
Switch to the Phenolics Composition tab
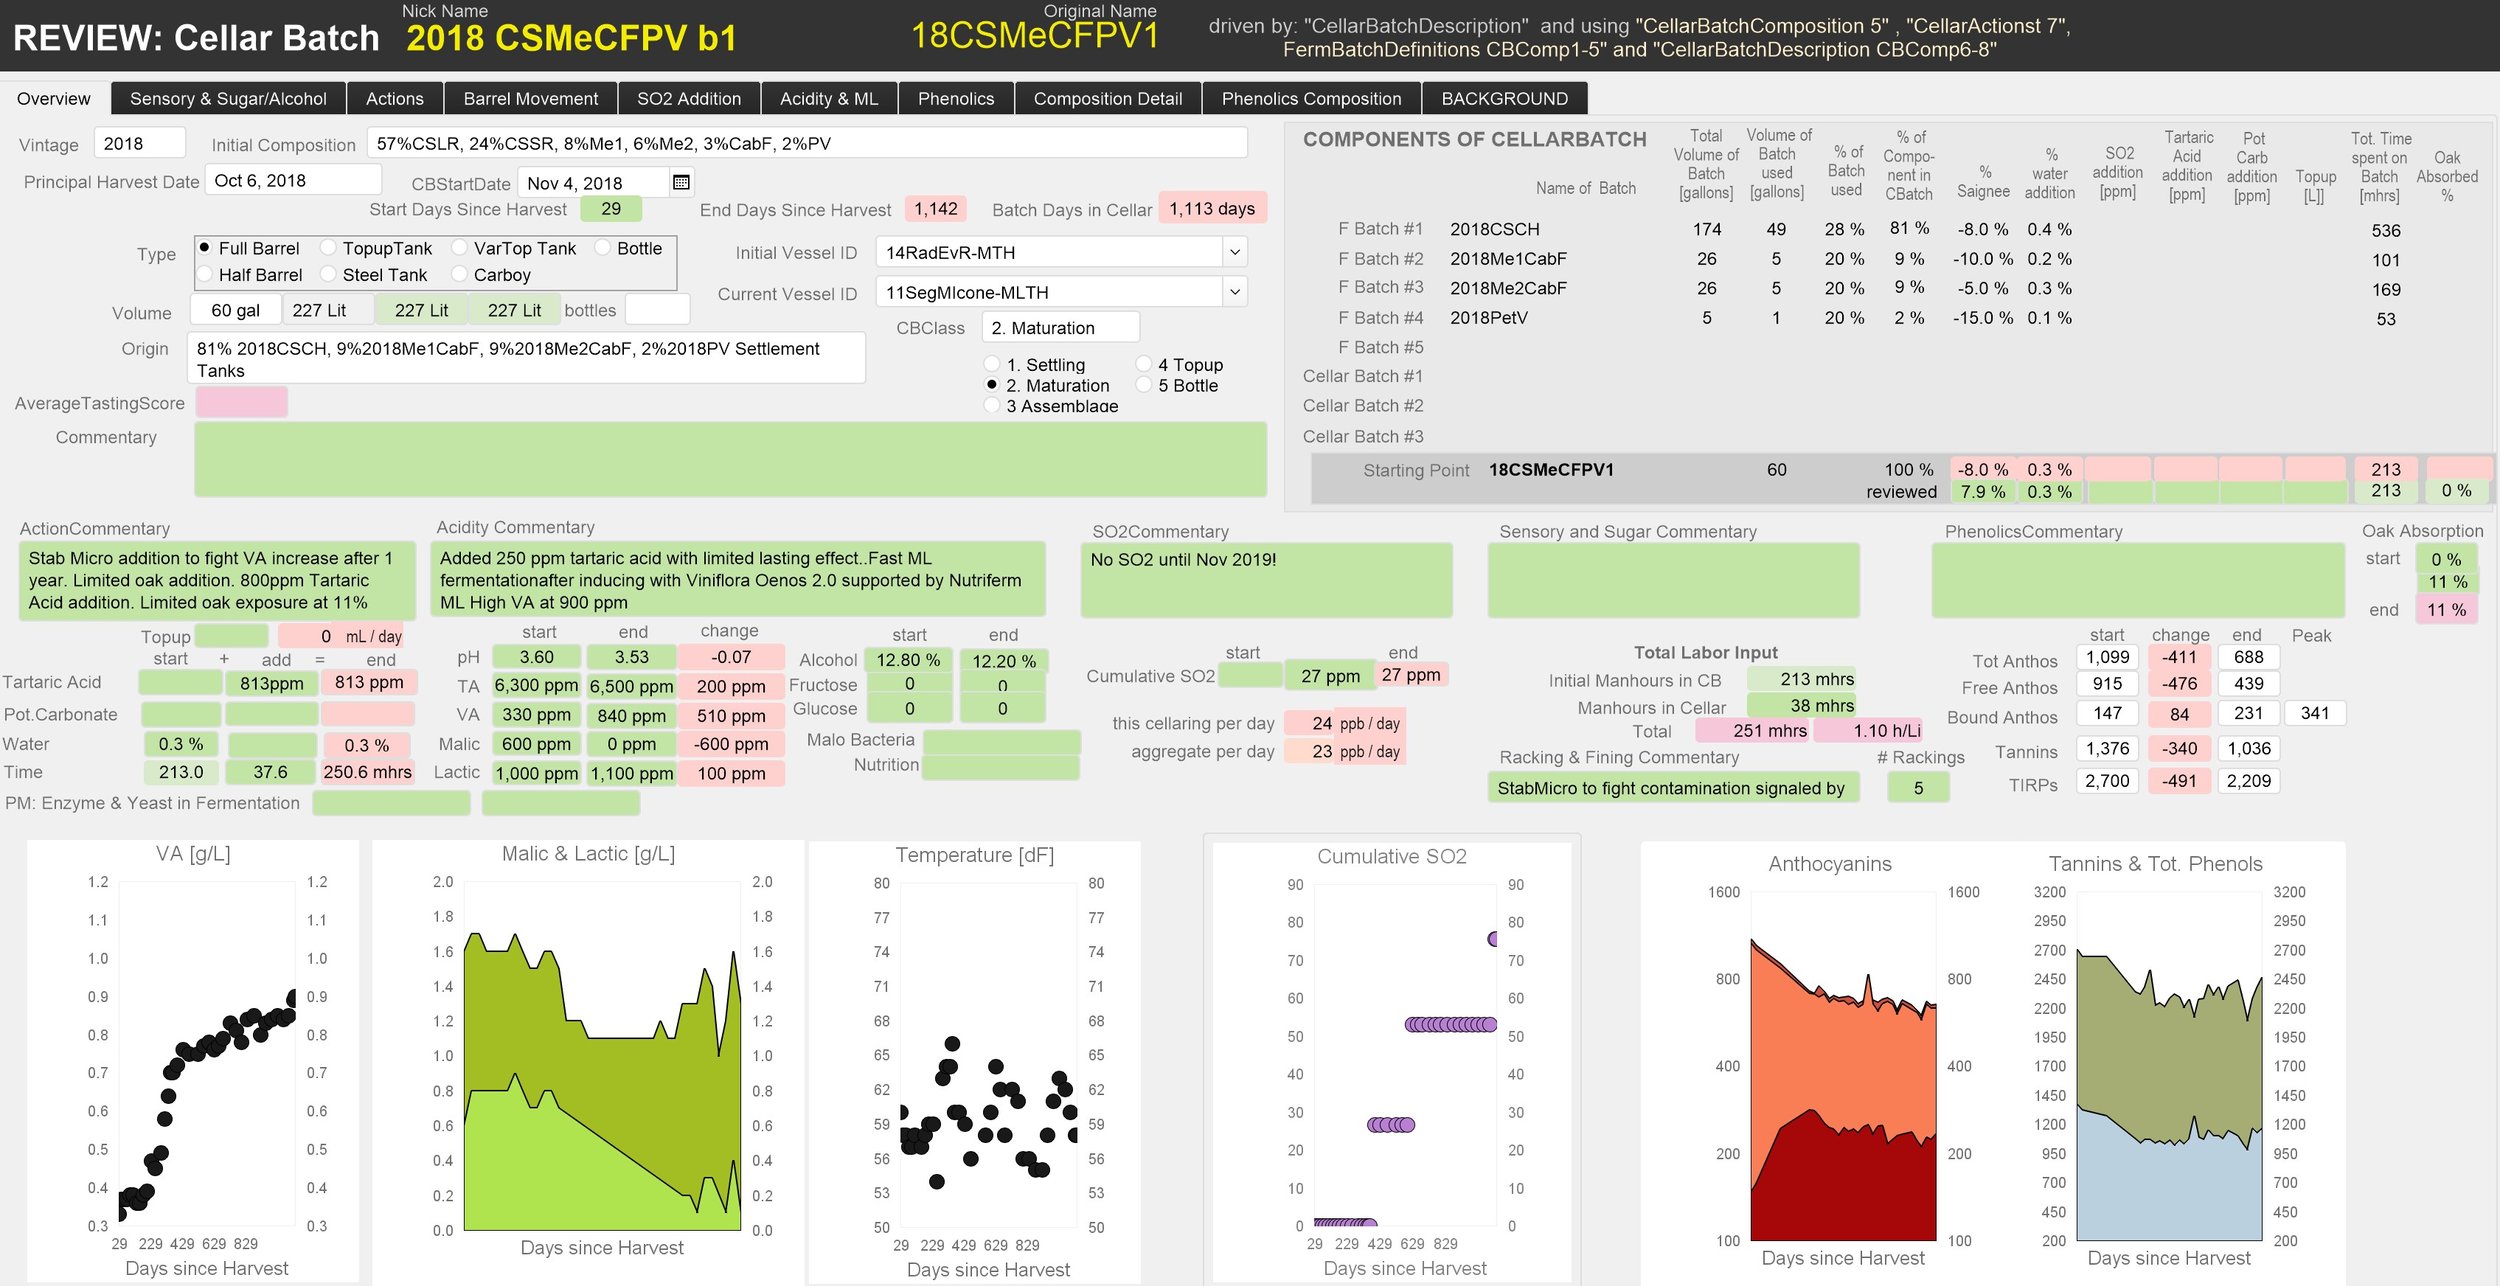1311,98
